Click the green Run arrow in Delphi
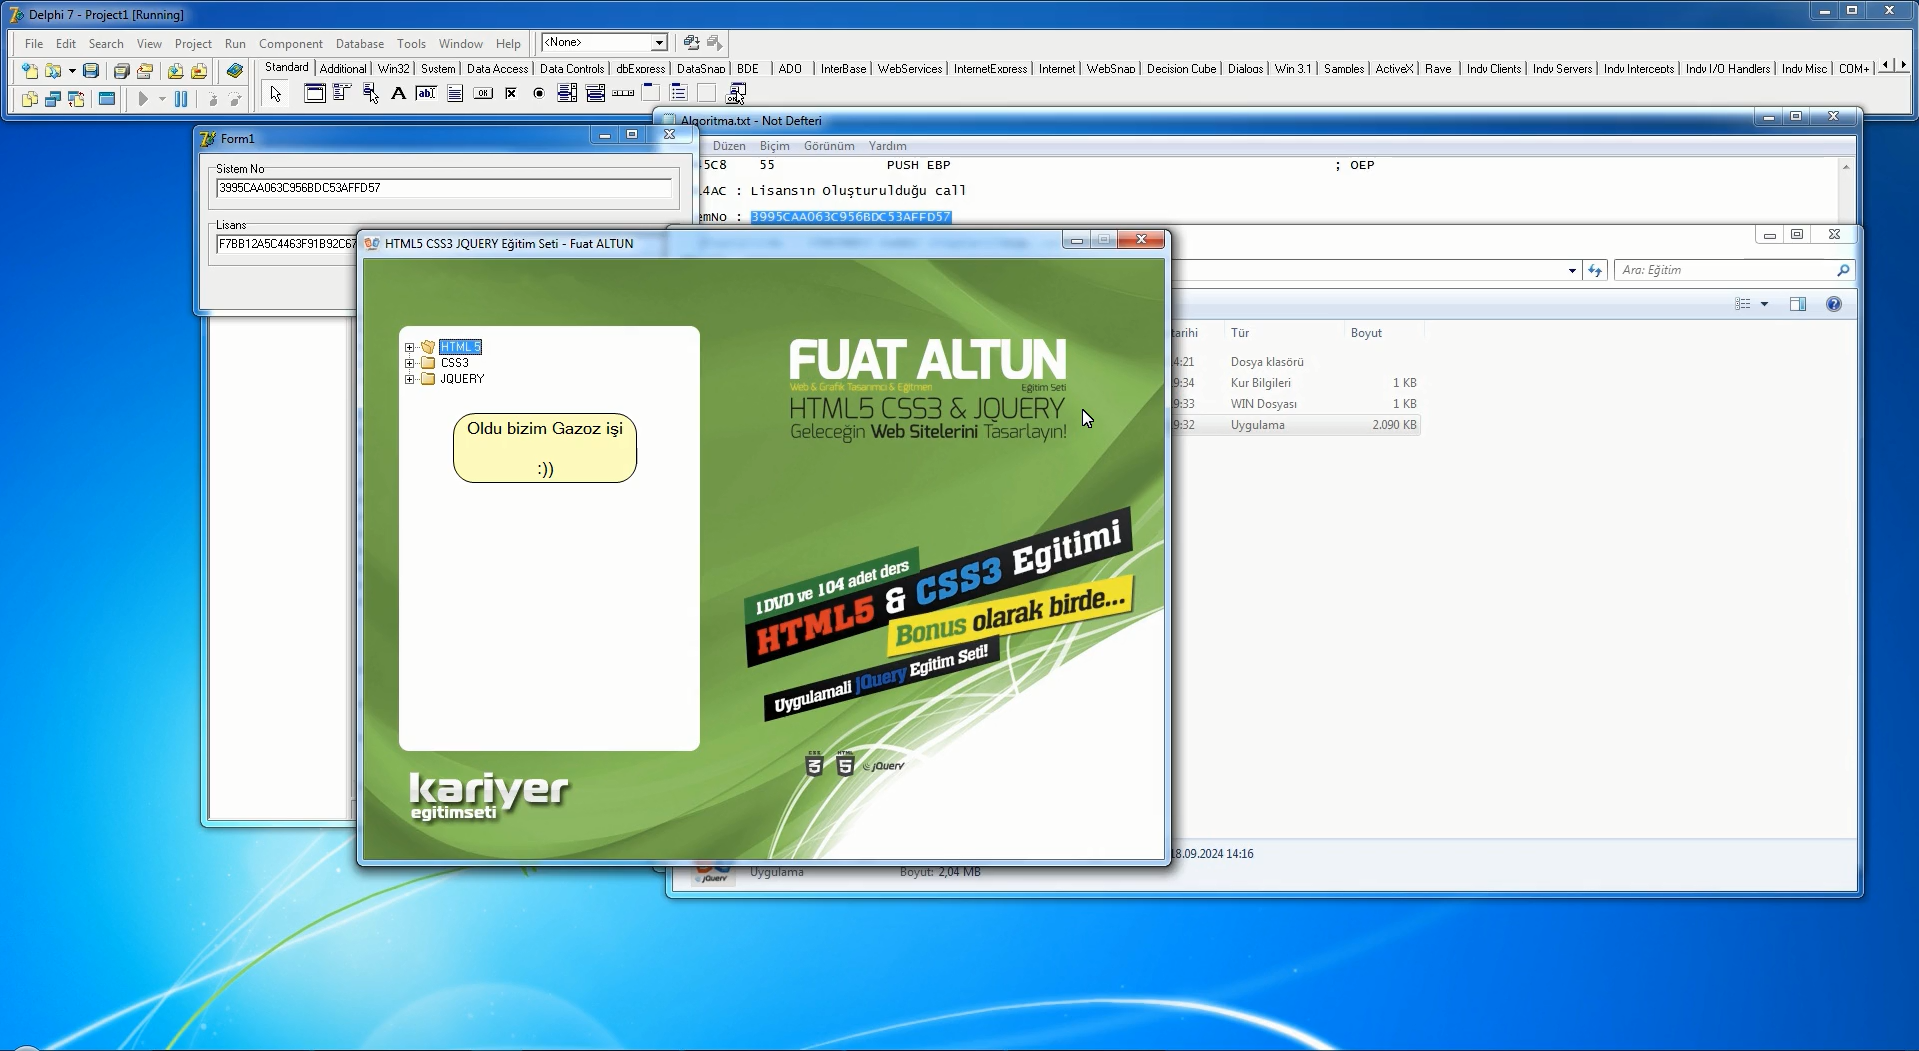 click(143, 99)
